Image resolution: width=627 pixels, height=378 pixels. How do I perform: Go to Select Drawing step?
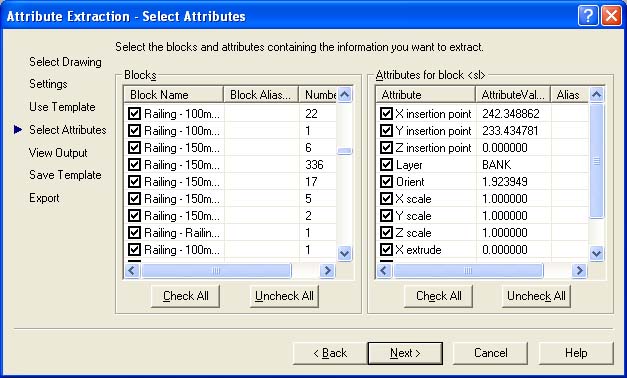pyautogui.click(x=65, y=62)
